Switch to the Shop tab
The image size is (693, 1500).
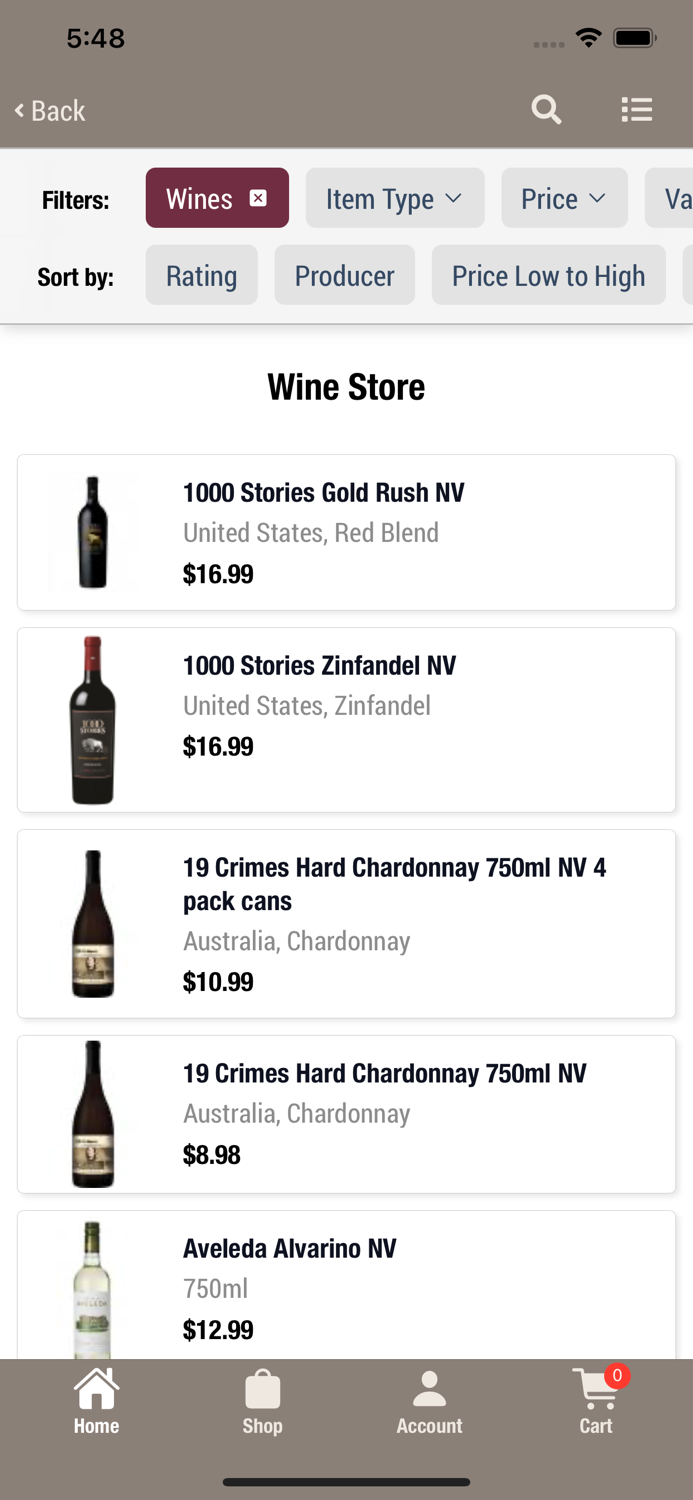tap(262, 1403)
